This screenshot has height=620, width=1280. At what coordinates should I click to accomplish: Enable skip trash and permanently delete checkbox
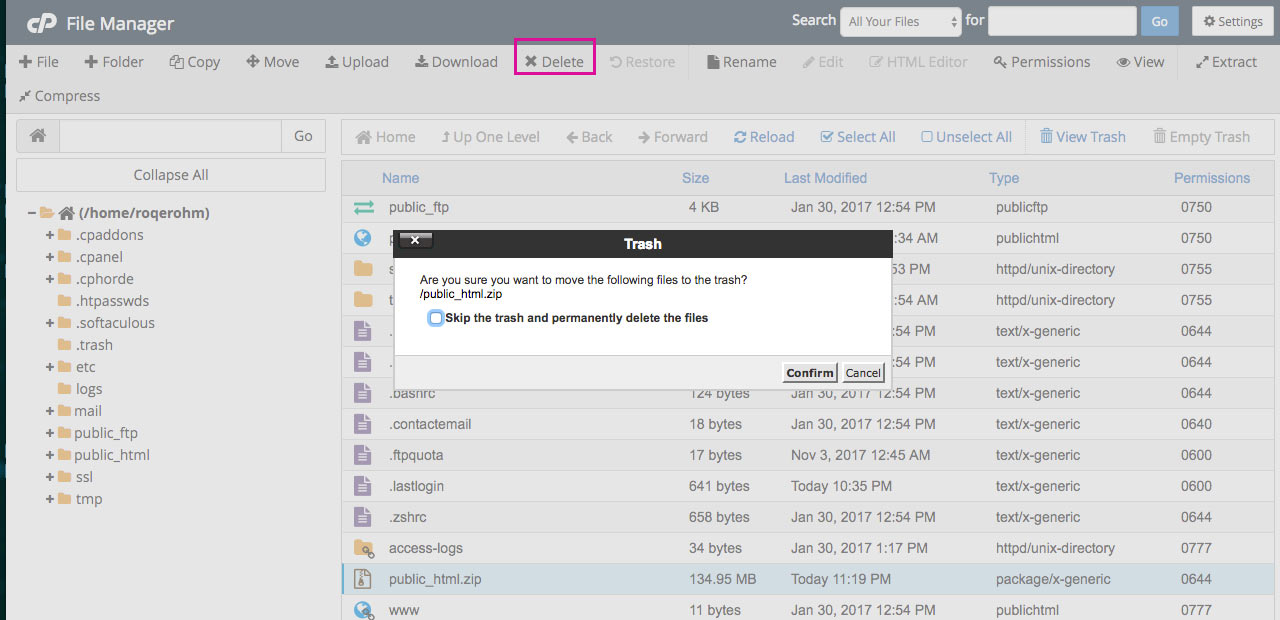tap(436, 318)
